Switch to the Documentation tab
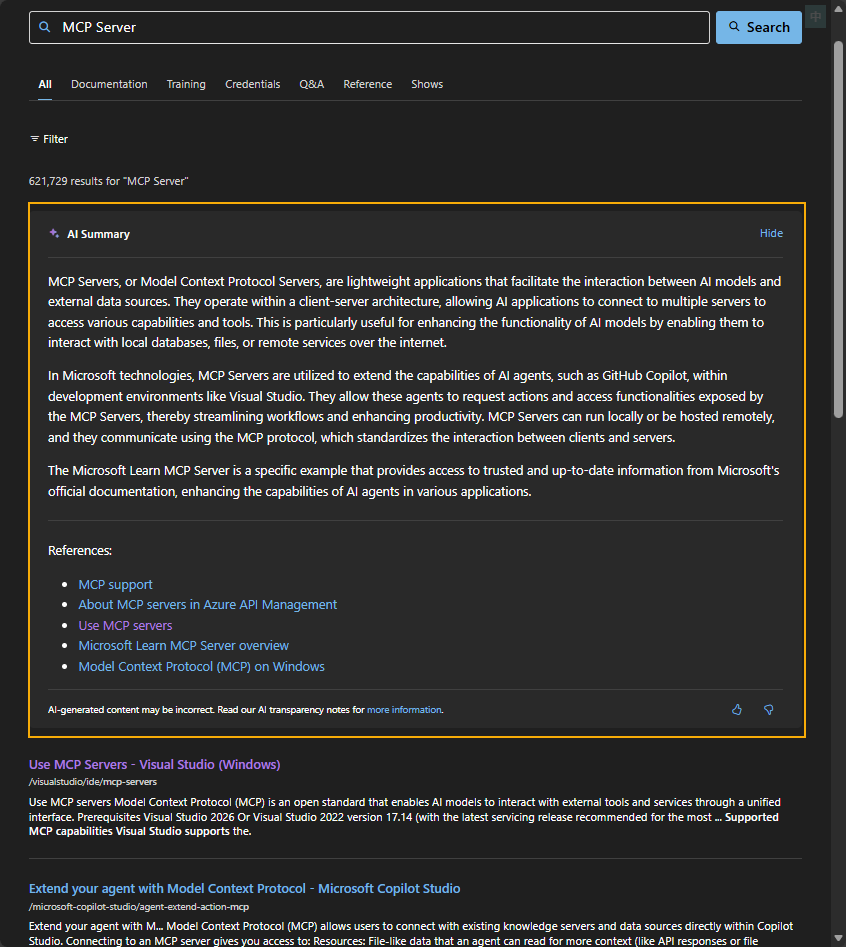Viewport: 846px width, 947px height. coord(109,84)
